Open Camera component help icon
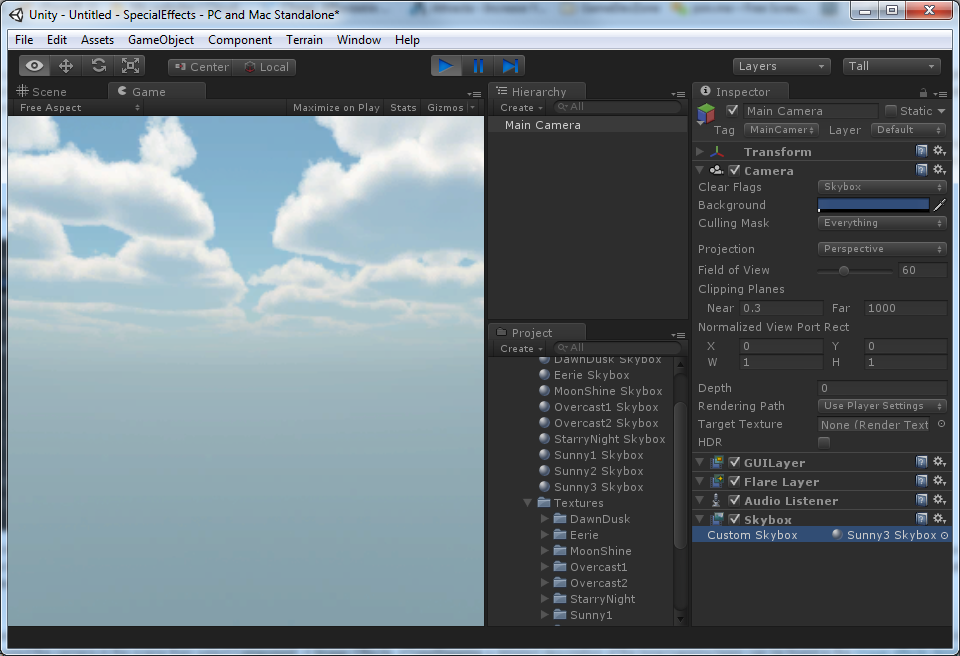 pos(921,170)
